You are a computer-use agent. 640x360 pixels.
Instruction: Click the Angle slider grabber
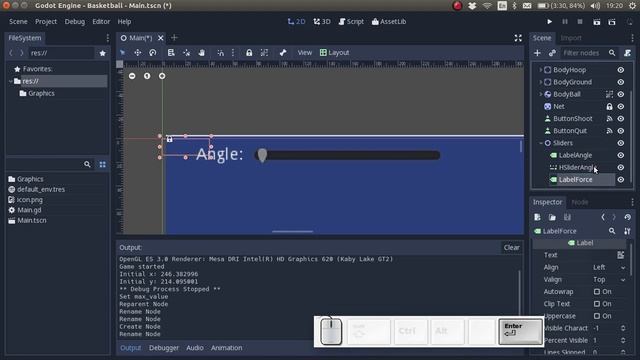pos(262,155)
